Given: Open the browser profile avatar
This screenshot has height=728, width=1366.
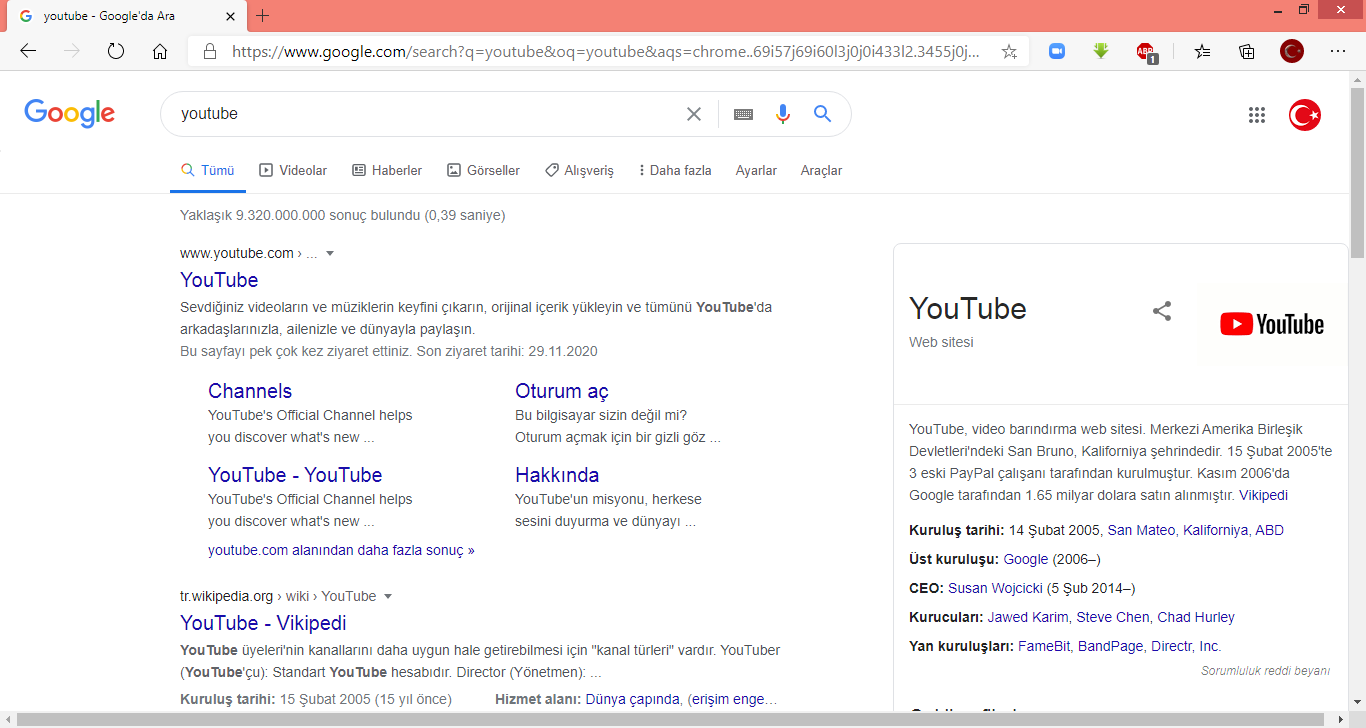Looking at the screenshot, I should (1292, 51).
